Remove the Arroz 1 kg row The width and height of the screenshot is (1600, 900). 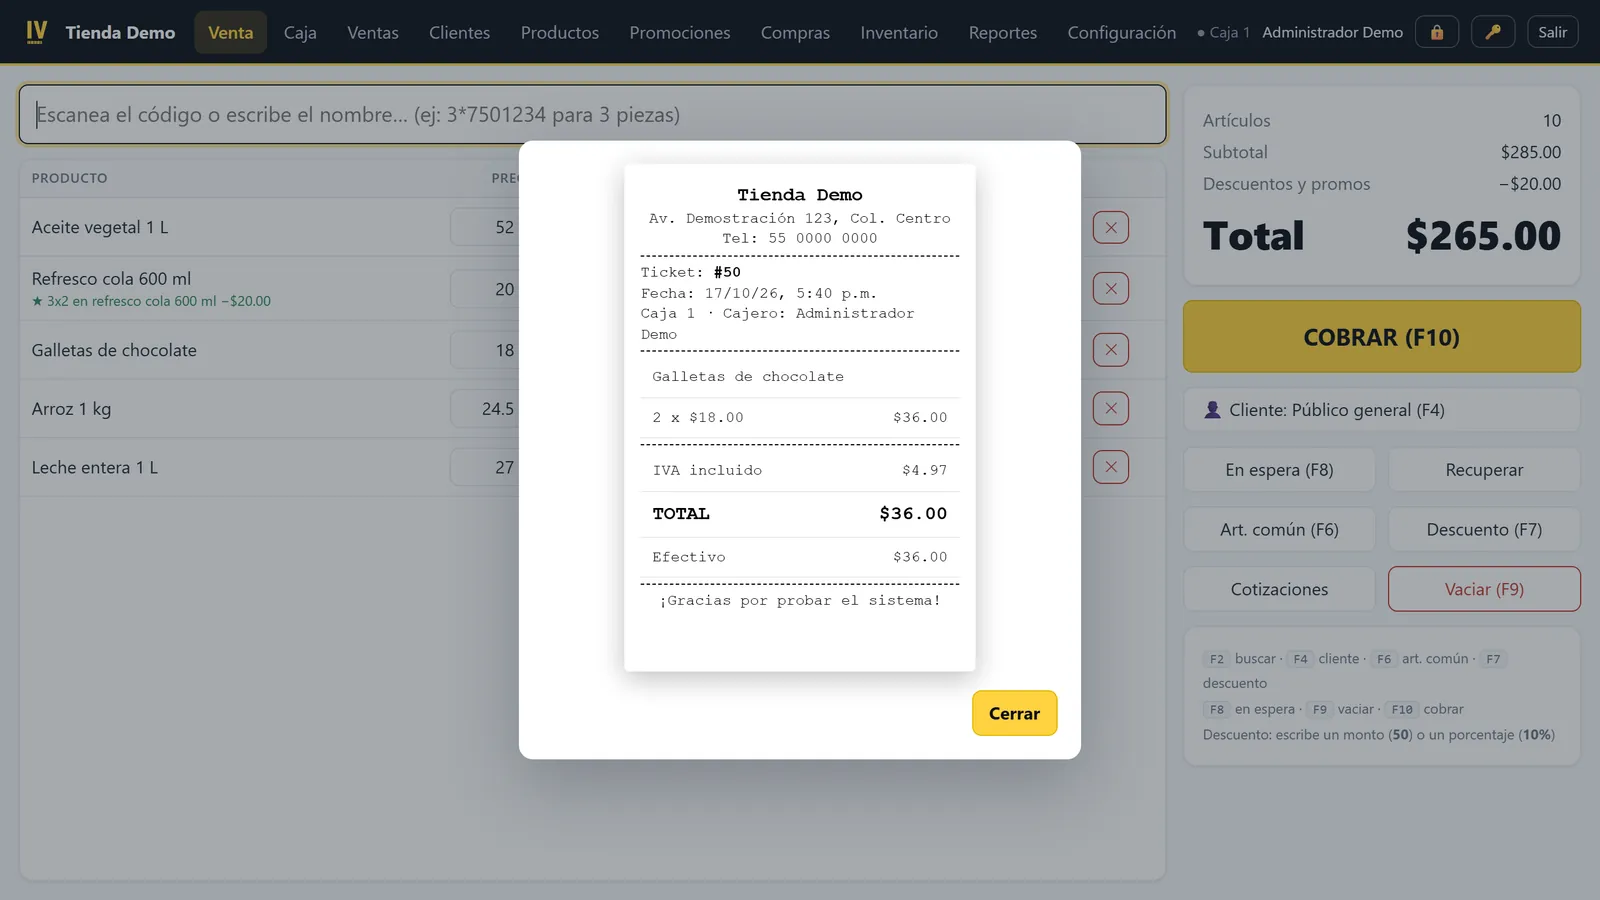click(x=1111, y=408)
